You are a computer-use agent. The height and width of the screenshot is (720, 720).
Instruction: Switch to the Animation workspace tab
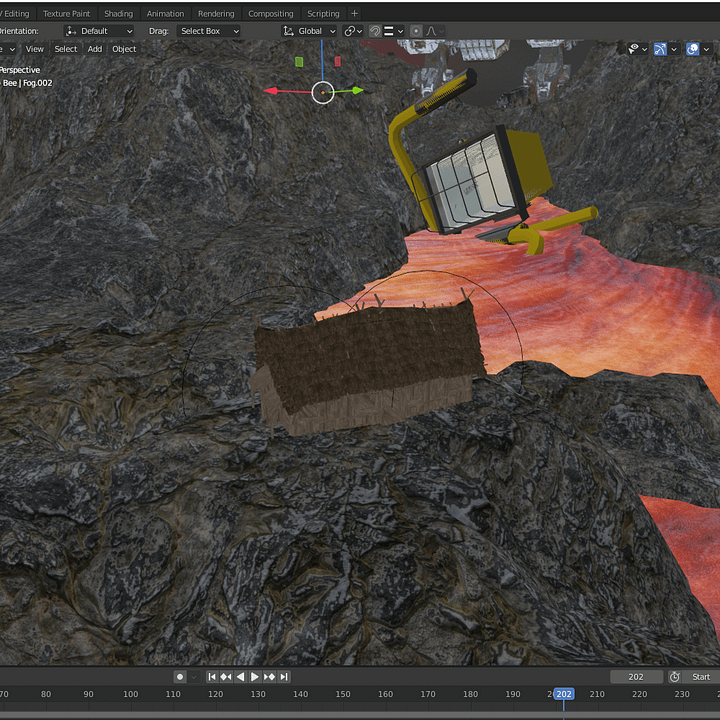[165, 14]
